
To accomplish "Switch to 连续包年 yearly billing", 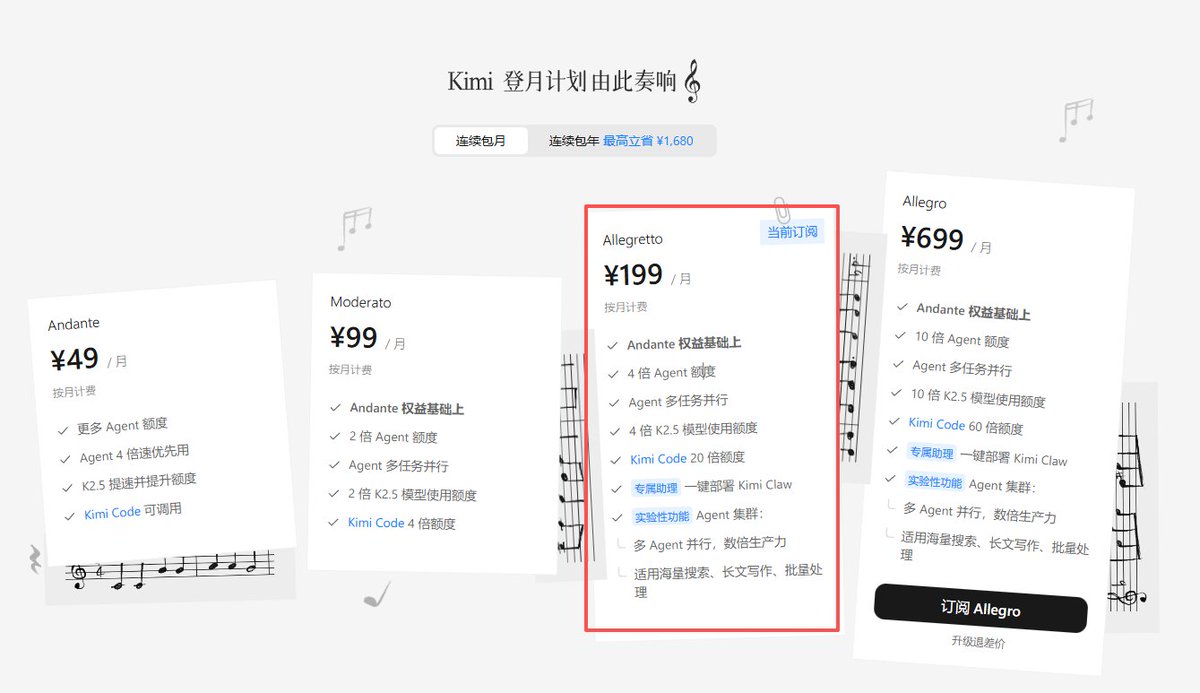I will (621, 141).
